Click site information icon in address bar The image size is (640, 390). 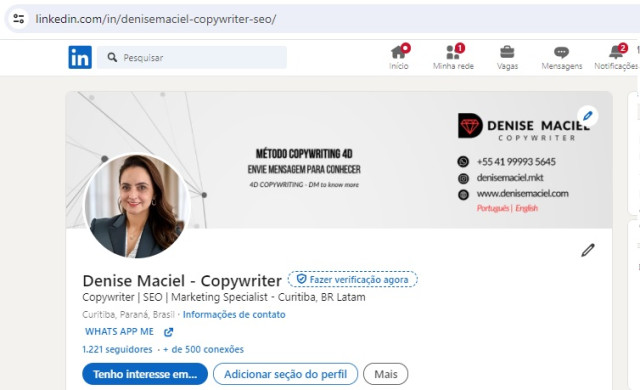pyautogui.click(x=18, y=18)
